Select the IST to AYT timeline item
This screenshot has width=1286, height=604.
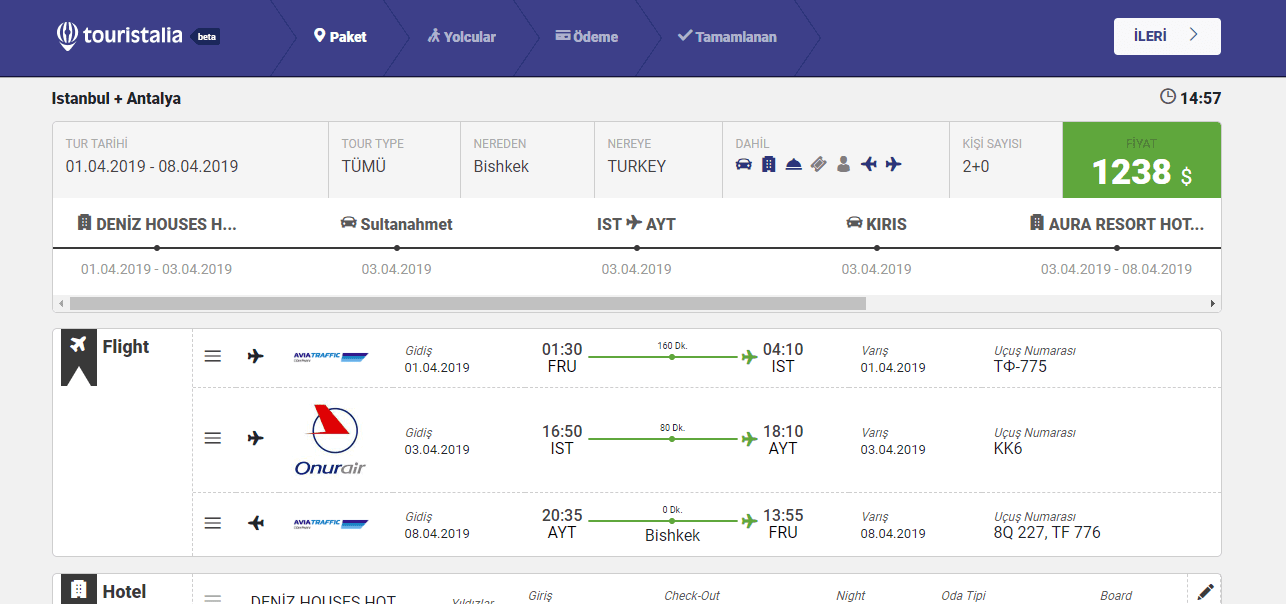(x=636, y=225)
